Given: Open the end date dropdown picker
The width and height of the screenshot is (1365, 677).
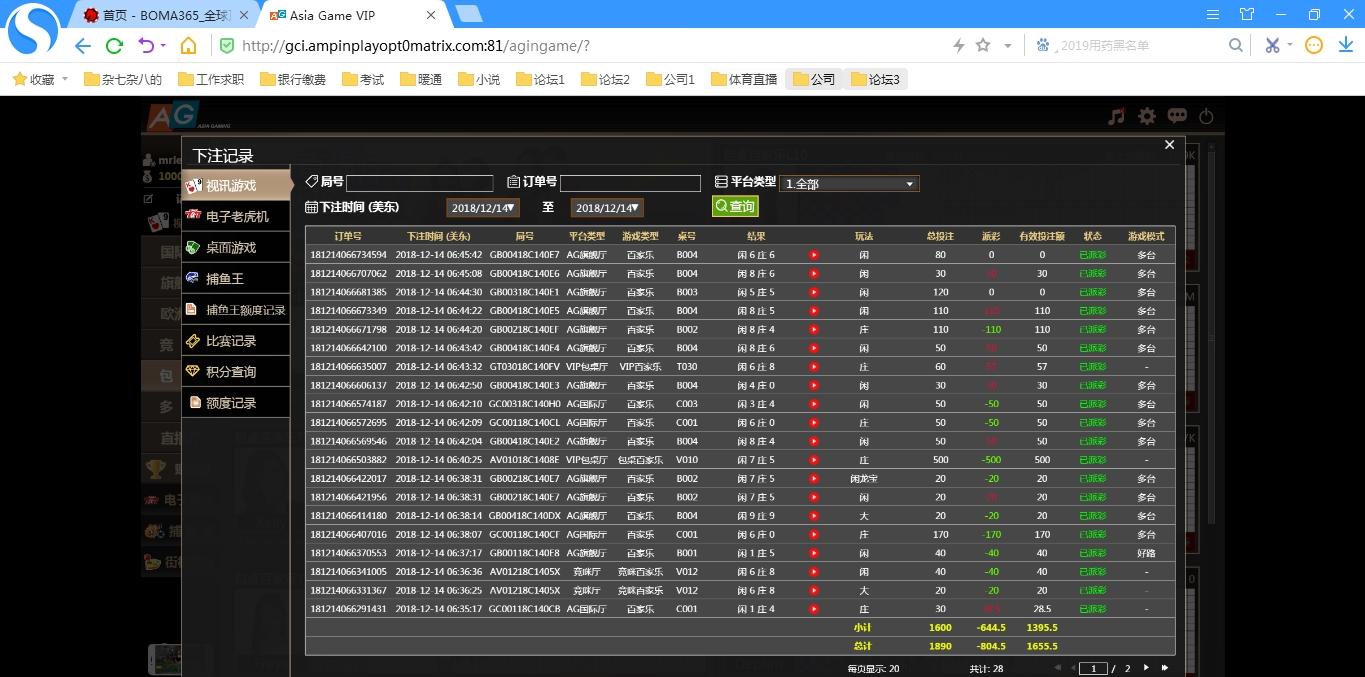Looking at the screenshot, I should [607, 208].
